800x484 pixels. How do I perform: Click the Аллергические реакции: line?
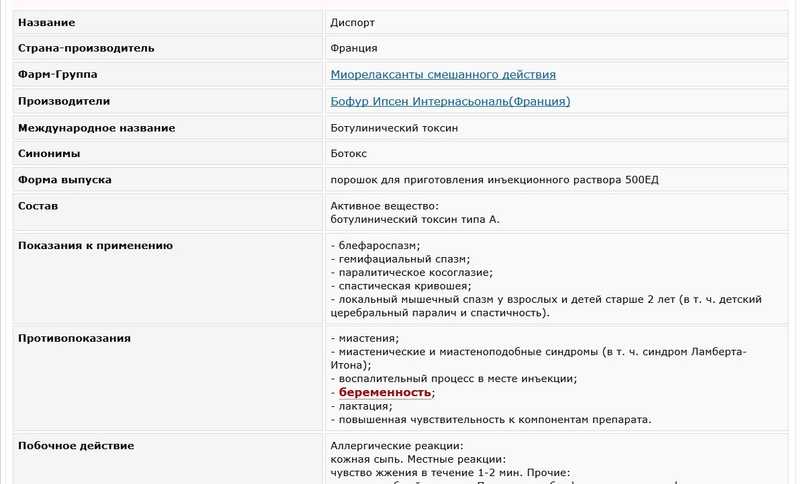(396, 446)
